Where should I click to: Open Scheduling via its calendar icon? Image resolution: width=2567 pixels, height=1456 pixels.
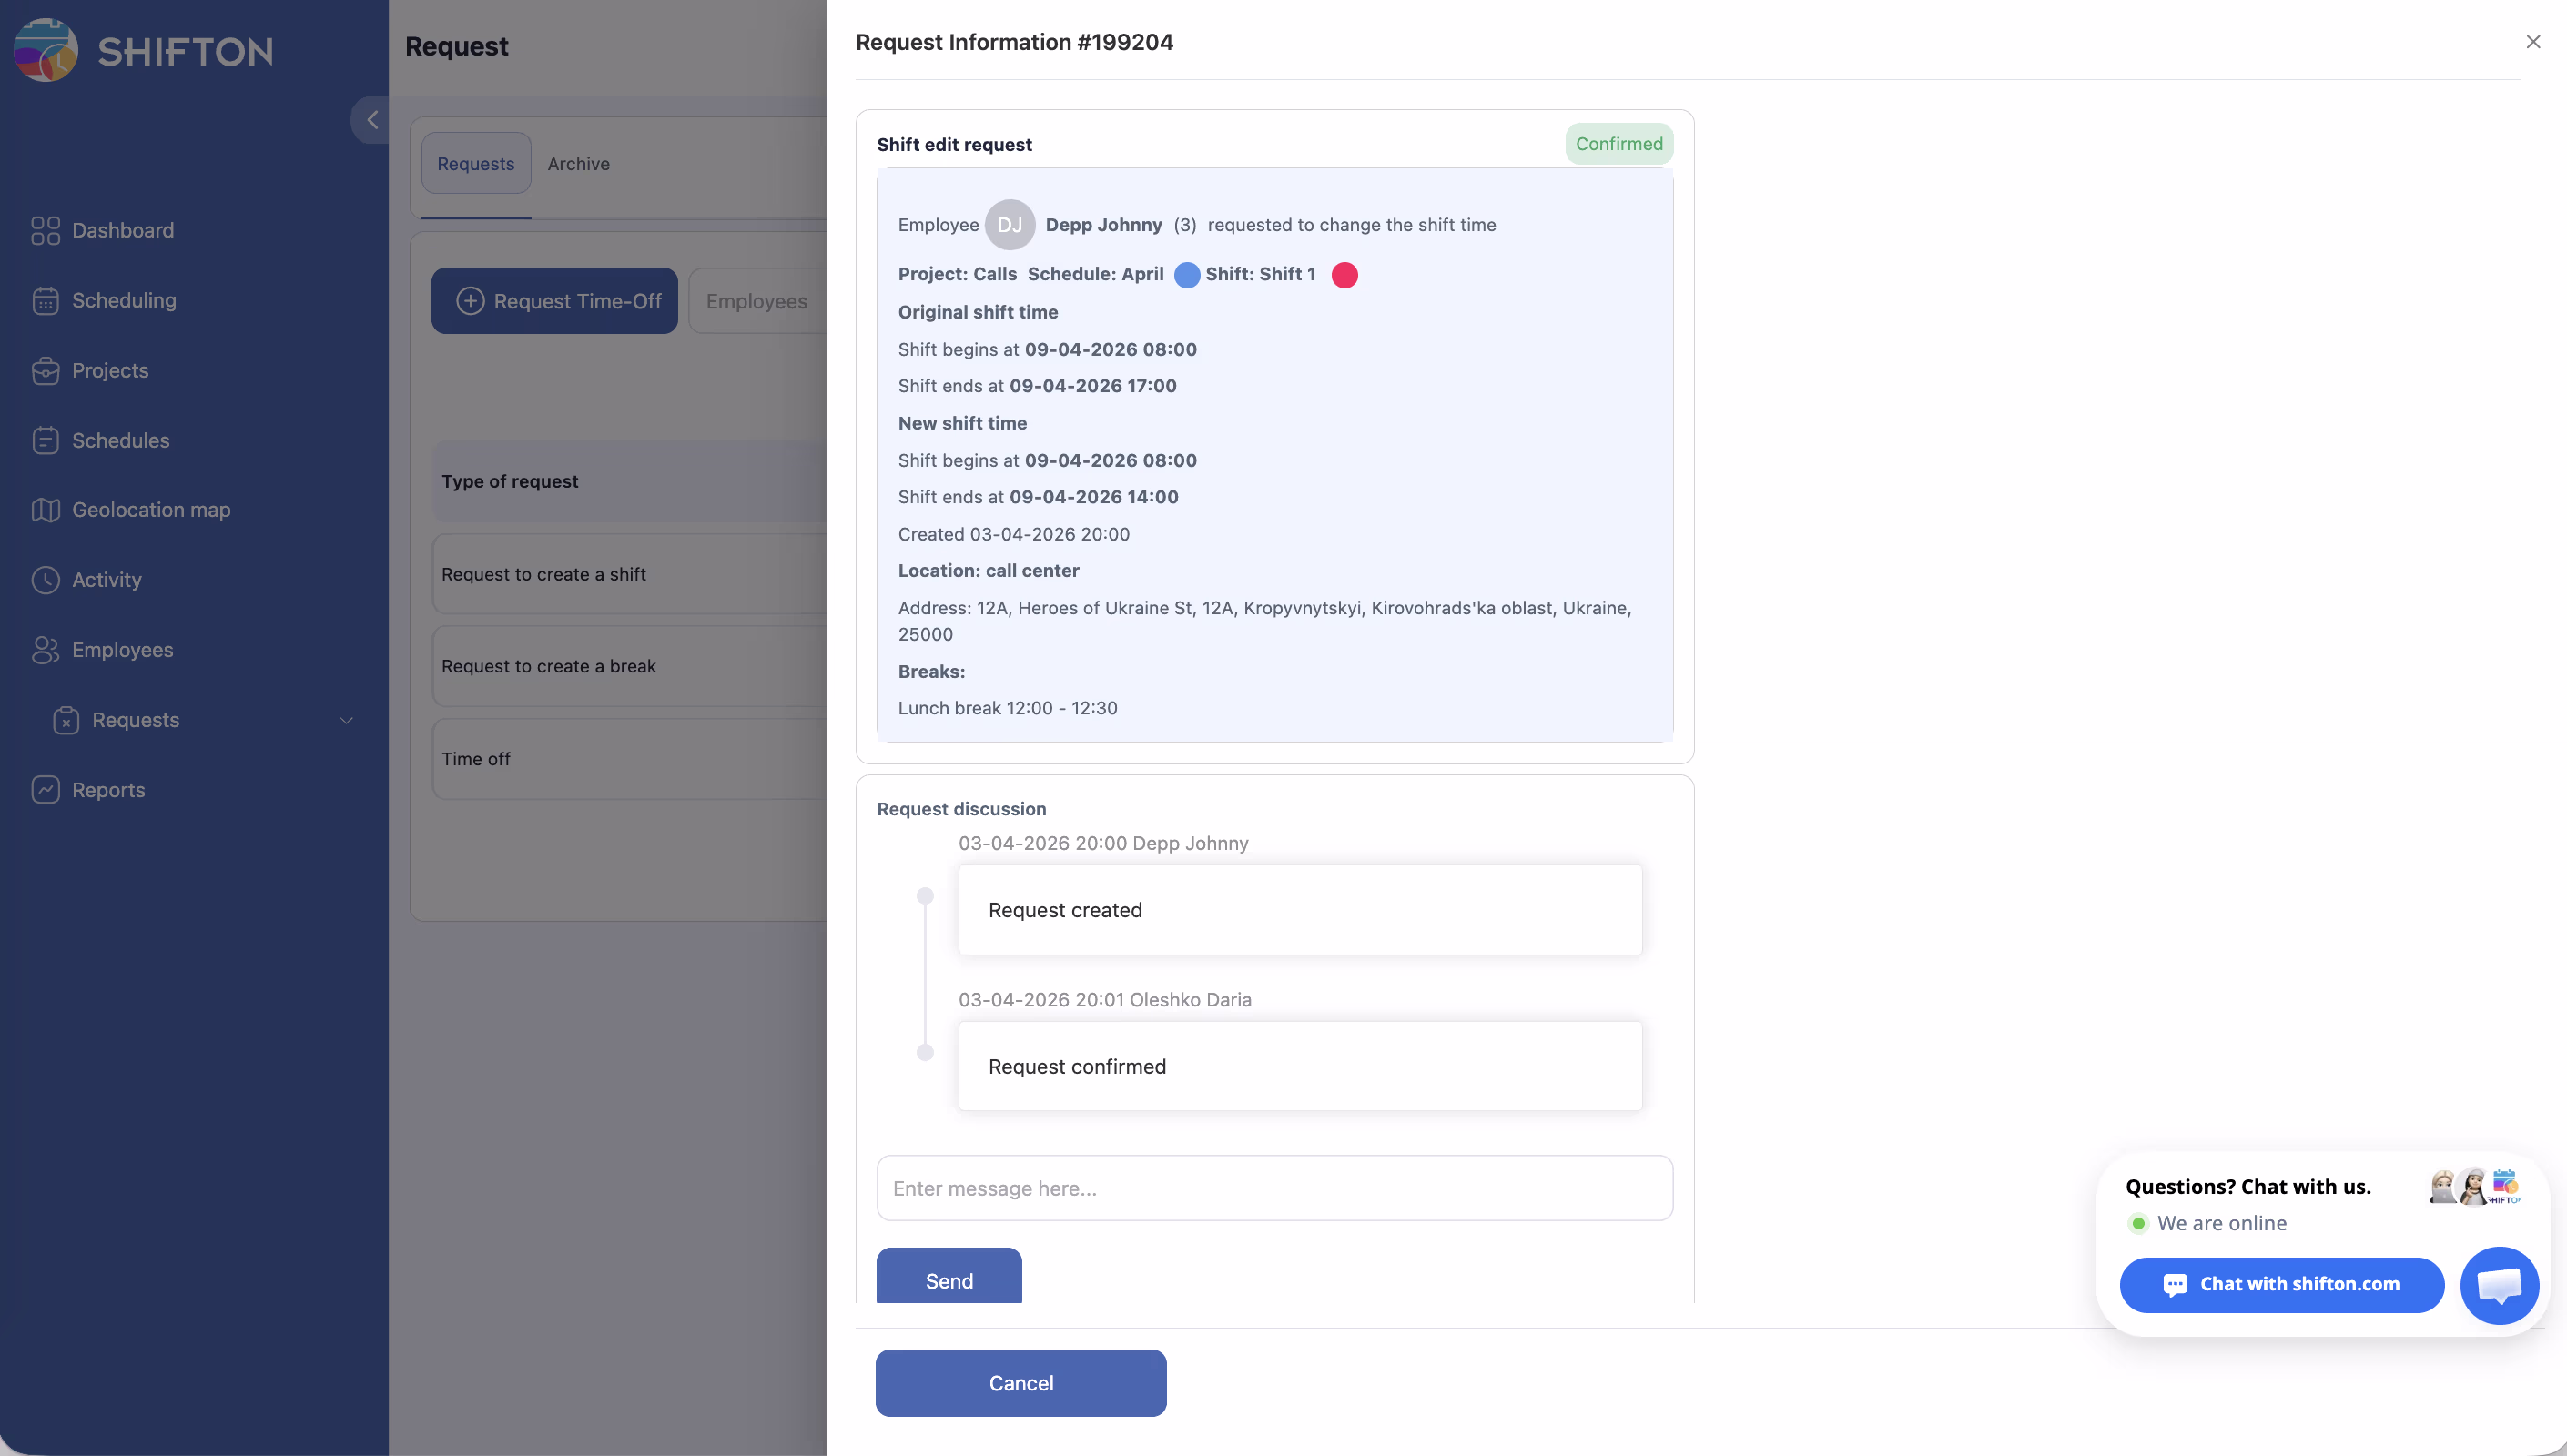pos(45,301)
